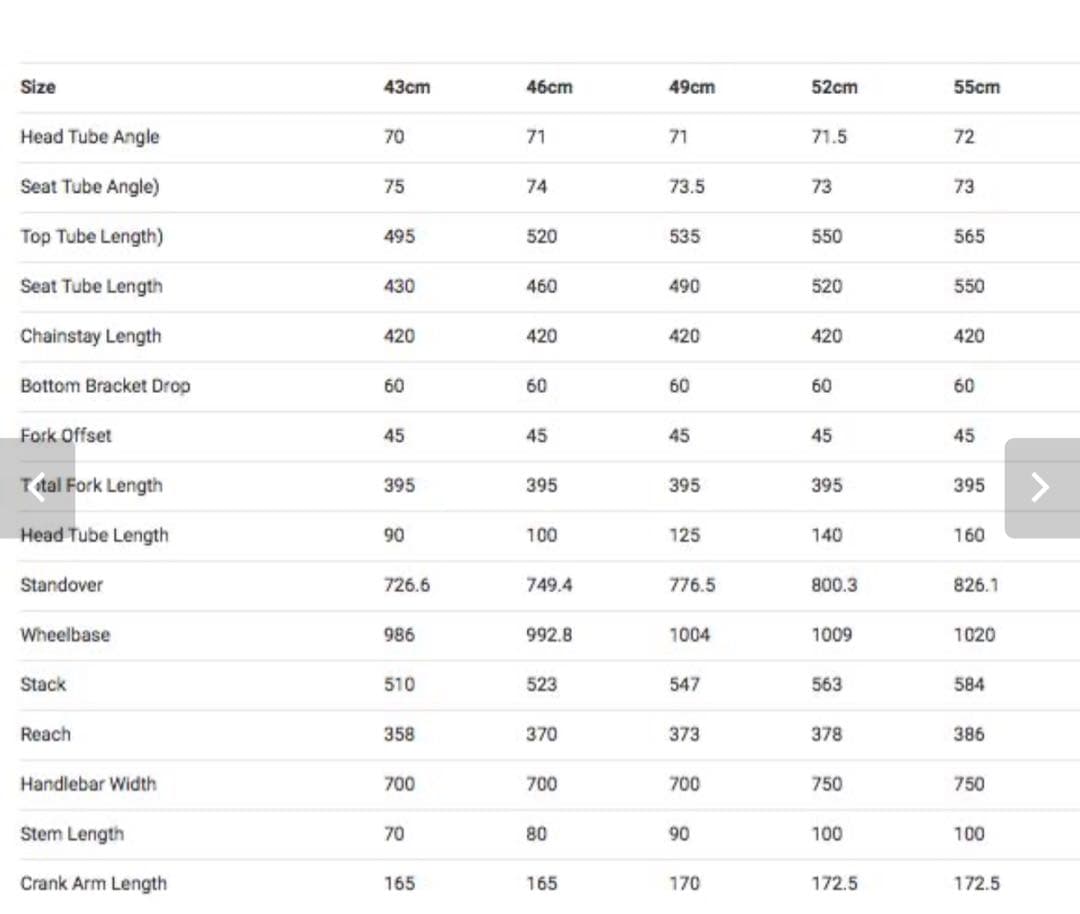Viewport: 1080px width, 914px height.
Task: Click the Chainstay Length row label
Action: (90, 336)
